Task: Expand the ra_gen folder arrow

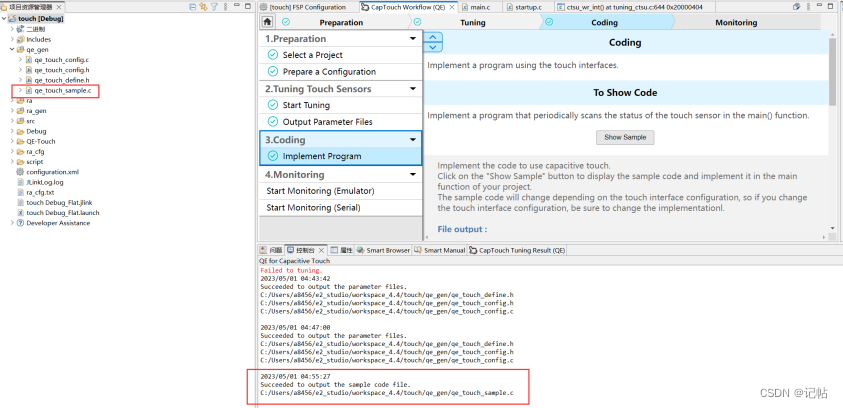Action: (x=12, y=111)
